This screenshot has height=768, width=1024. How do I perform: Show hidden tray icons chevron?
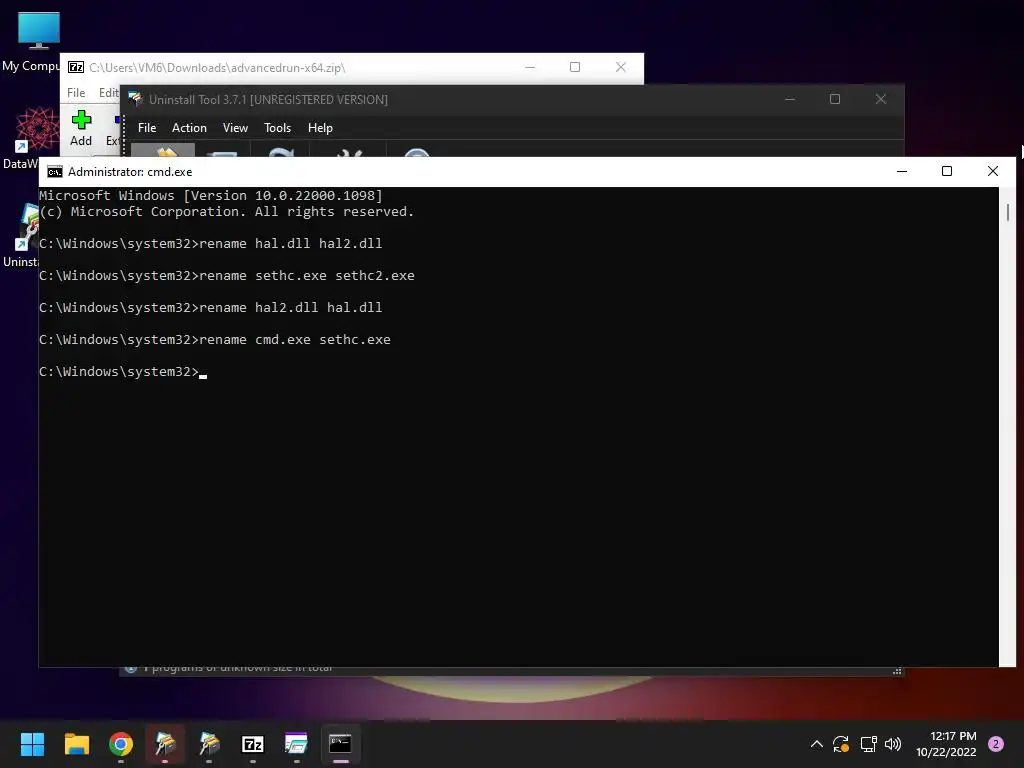tap(816, 744)
